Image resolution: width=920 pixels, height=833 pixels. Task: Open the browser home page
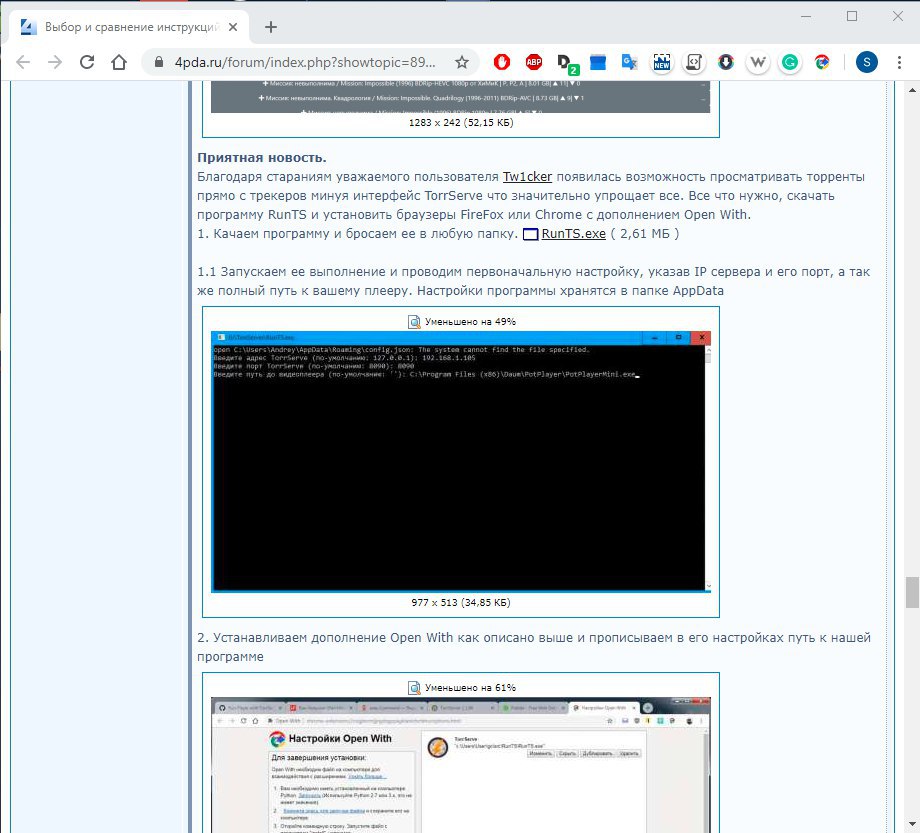tap(119, 62)
